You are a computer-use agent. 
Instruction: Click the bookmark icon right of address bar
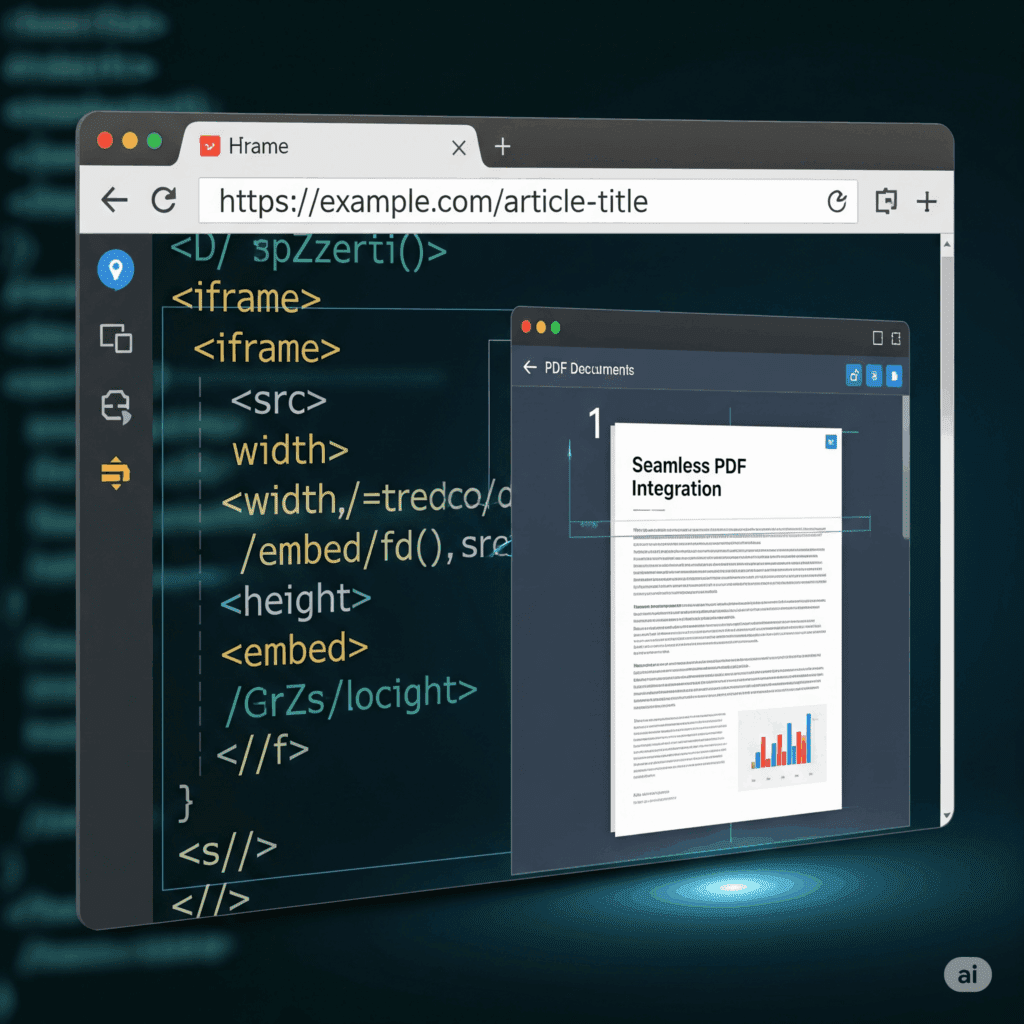point(886,202)
